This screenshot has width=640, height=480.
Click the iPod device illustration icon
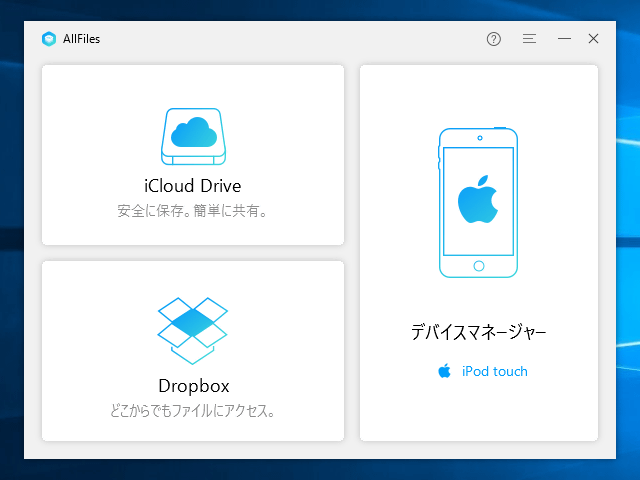pos(478,202)
